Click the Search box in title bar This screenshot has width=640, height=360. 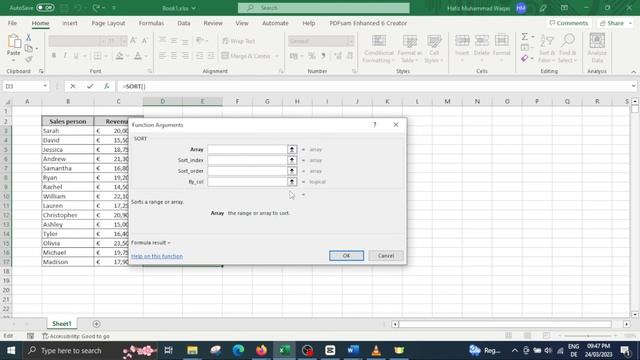click(x=324, y=8)
